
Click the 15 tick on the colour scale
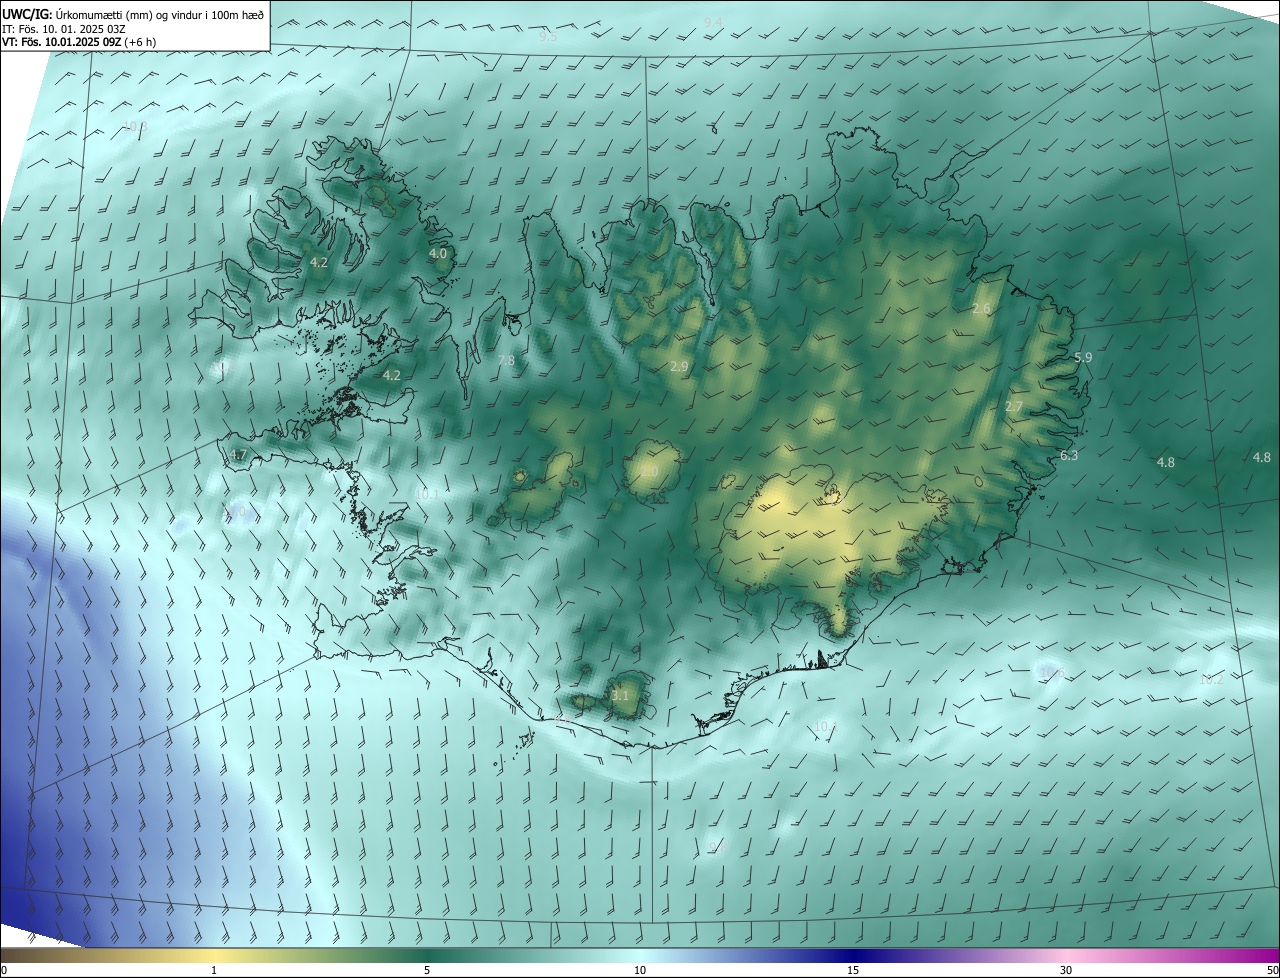pyautogui.click(x=853, y=971)
